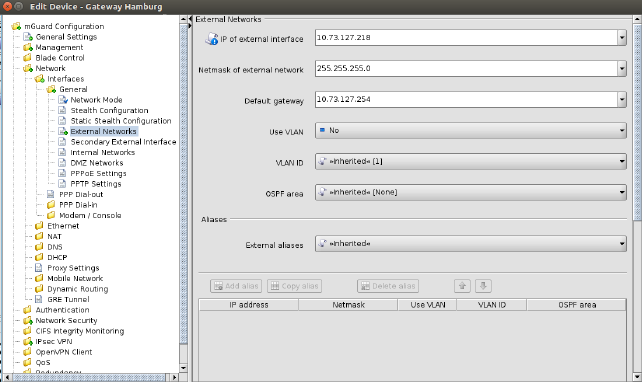This screenshot has width=642, height=382.
Task: Click the DHCP folder icon
Action: pos(39,258)
